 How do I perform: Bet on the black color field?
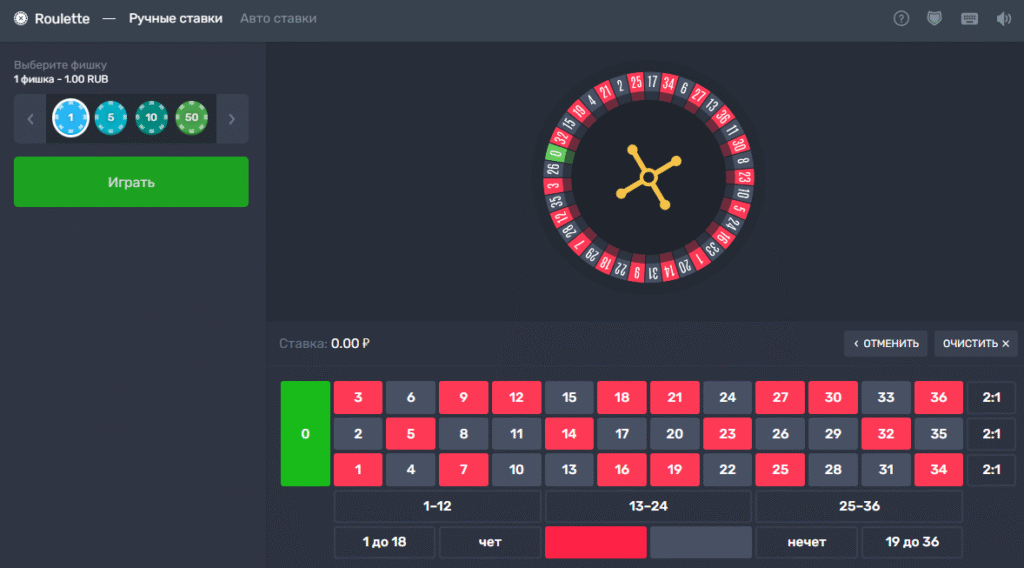pos(700,542)
